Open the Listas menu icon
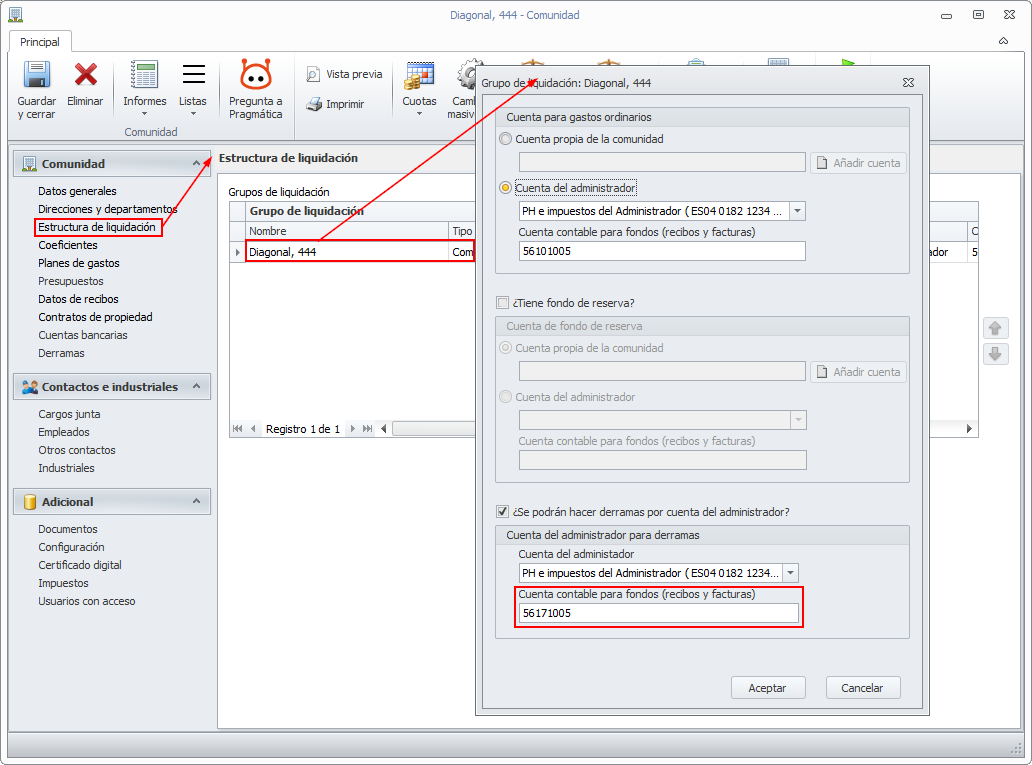This screenshot has width=1032, height=765. click(x=194, y=74)
